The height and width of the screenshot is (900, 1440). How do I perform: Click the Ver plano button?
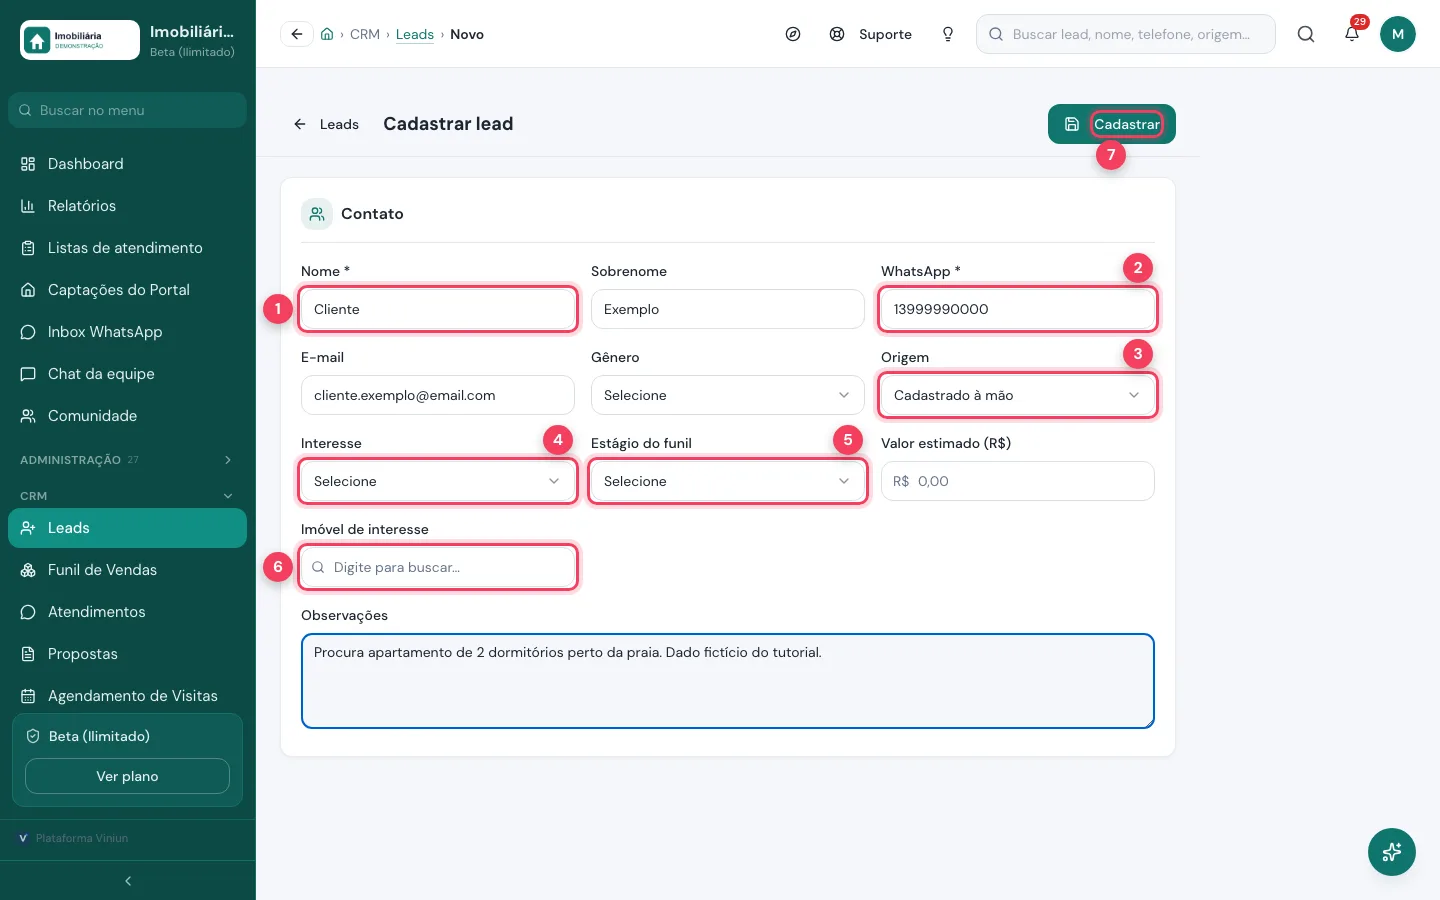click(x=127, y=776)
